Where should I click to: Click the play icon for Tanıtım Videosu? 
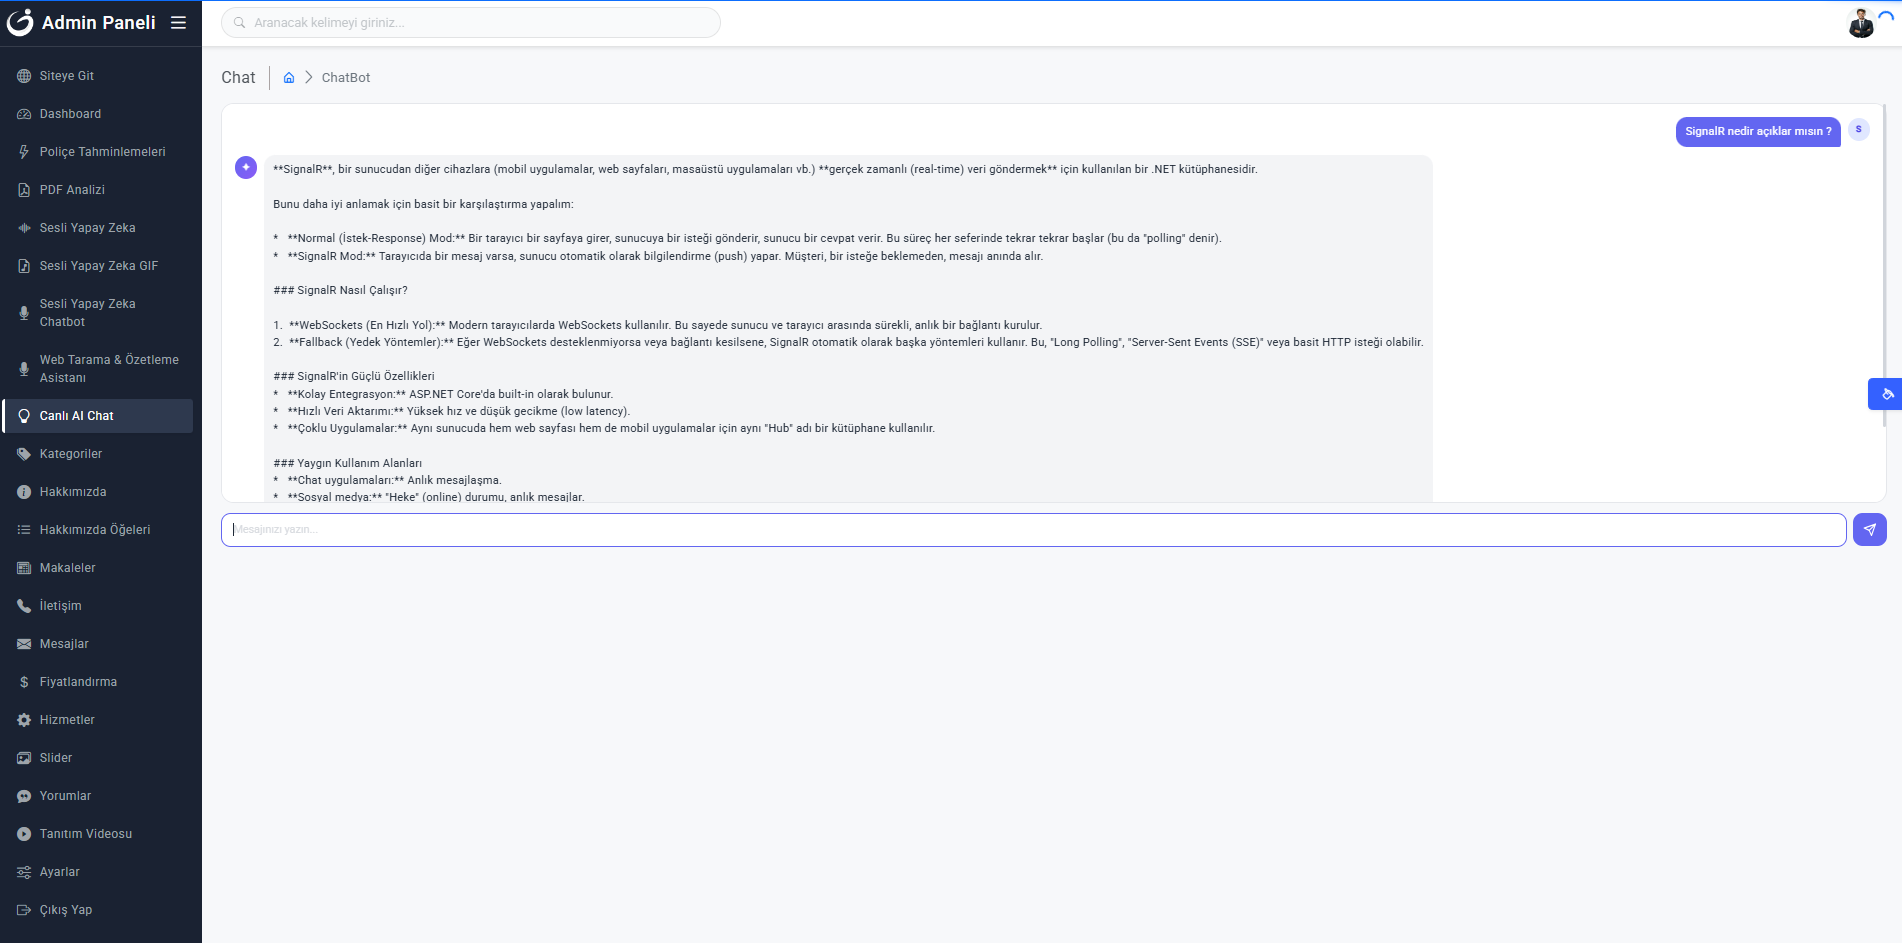pyautogui.click(x=24, y=834)
